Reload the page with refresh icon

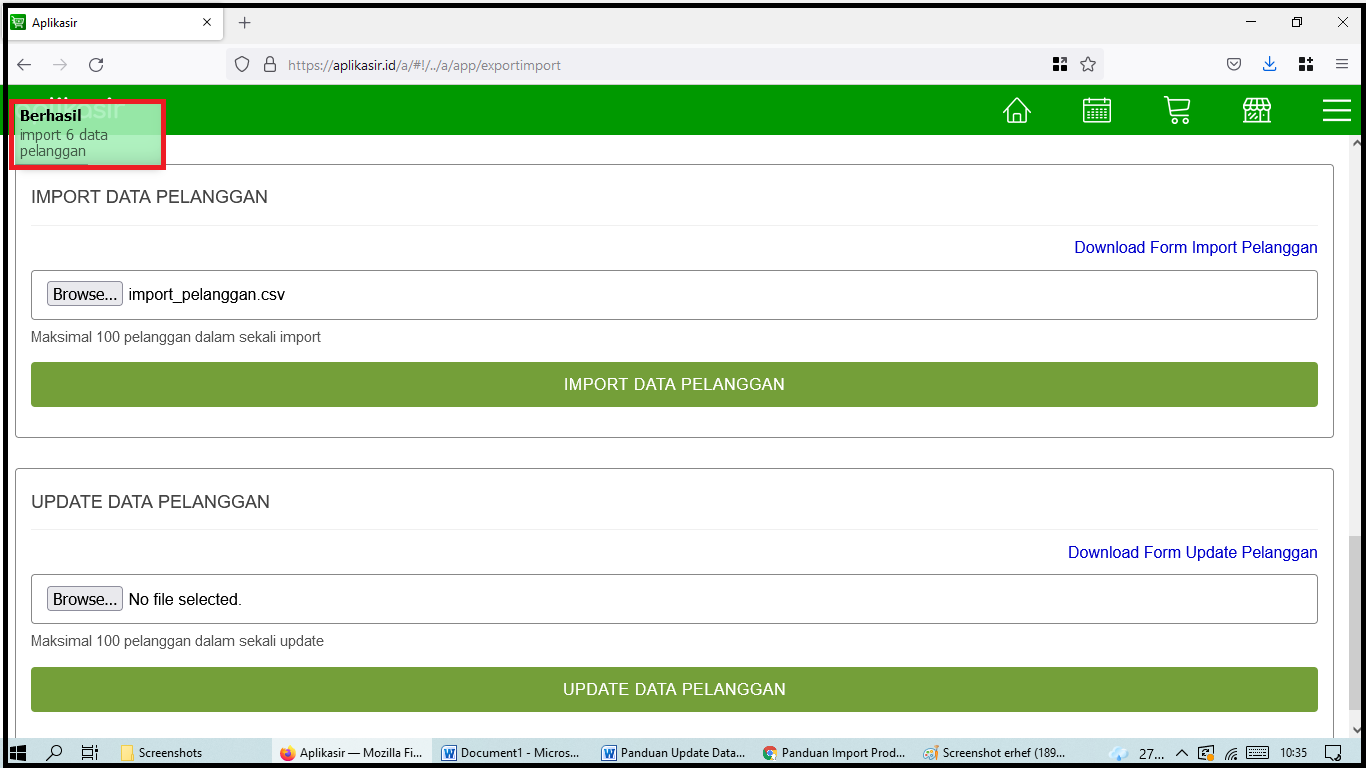point(96,65)
